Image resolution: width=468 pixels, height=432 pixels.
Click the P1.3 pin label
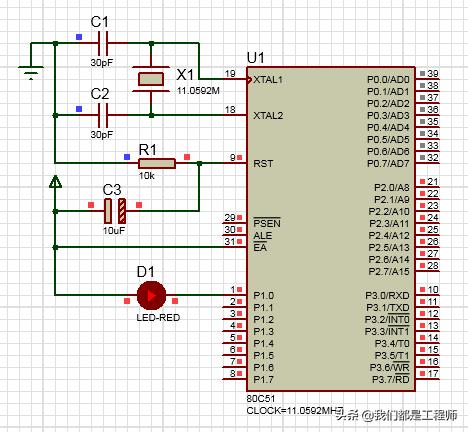click(x=263, y=332)
